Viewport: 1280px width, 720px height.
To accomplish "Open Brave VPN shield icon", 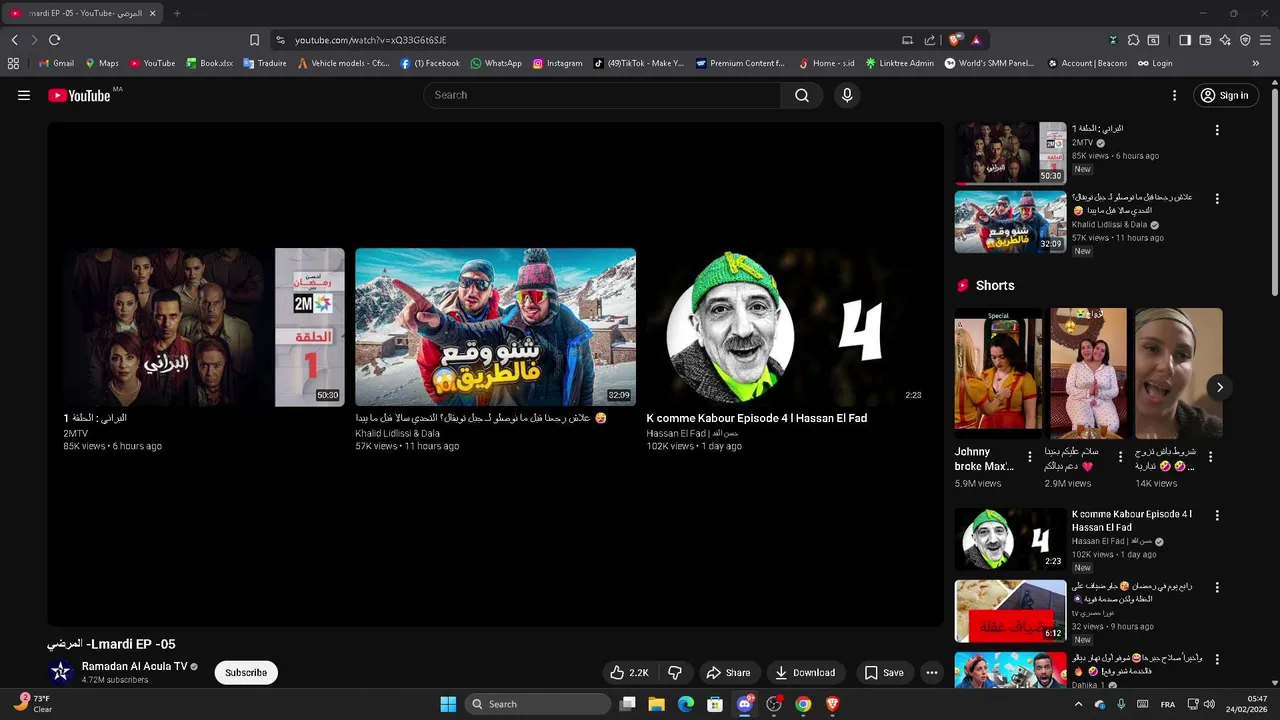I will [x=1245, y=40].
